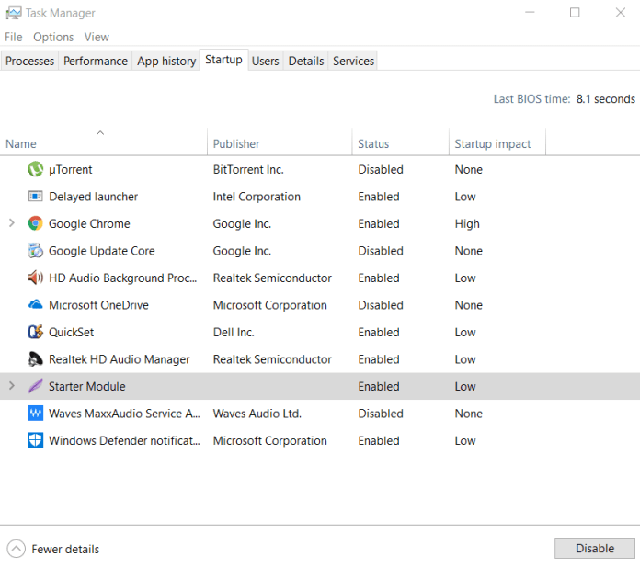Select Windows Defender notificat... entry
640x568 pixels.
(x=124, y=440)
